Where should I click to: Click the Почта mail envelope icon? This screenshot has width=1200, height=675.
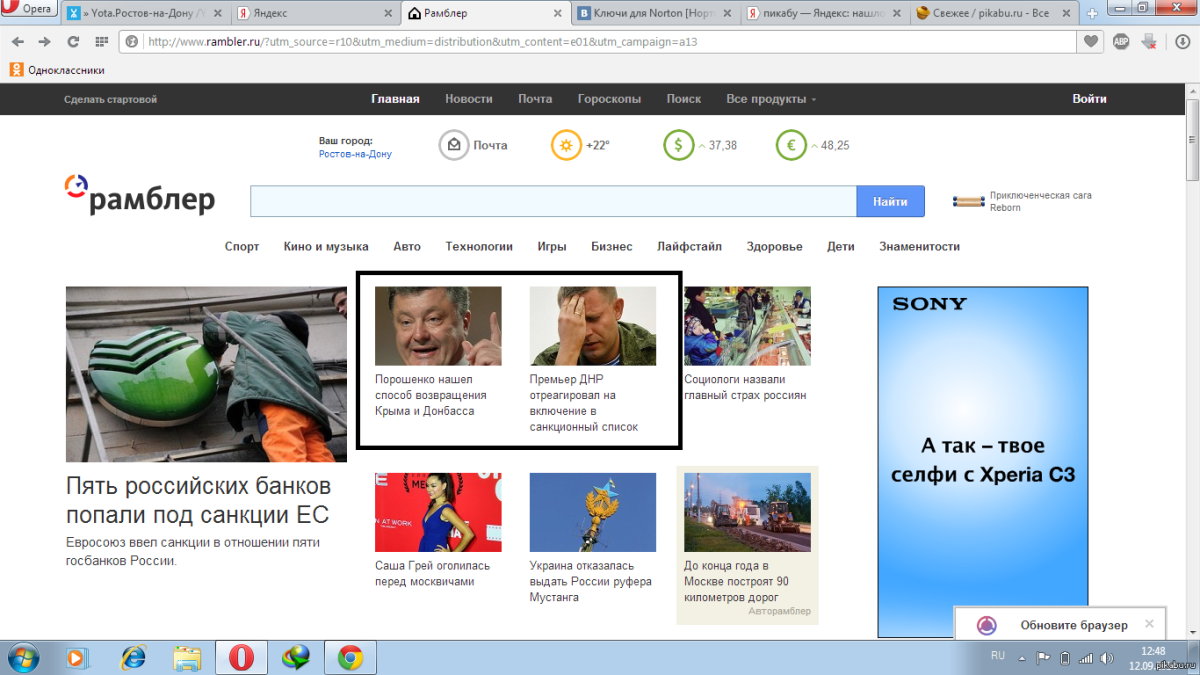pos(454,145)
